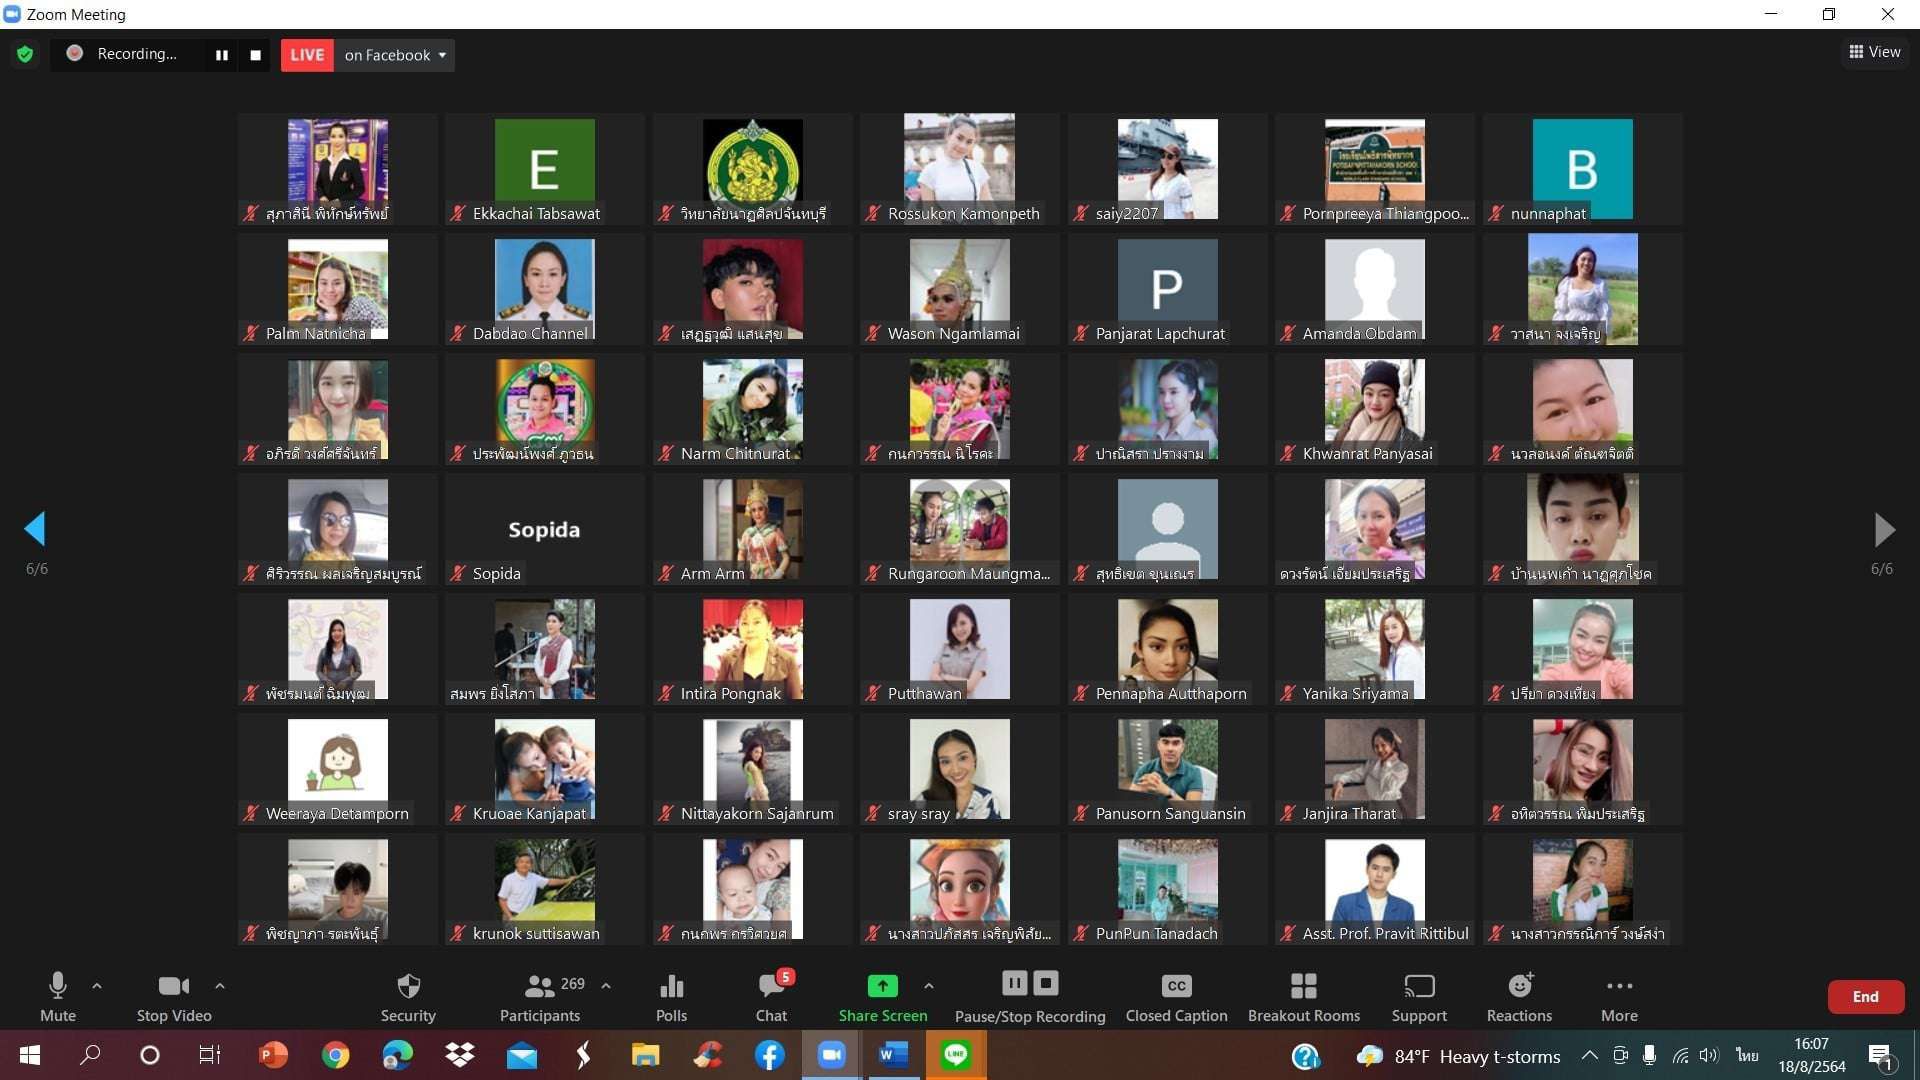The height and width of the screenshot is (1080, 1920).
Task: Open the Polls icon
Action: (x=671, y=987)
